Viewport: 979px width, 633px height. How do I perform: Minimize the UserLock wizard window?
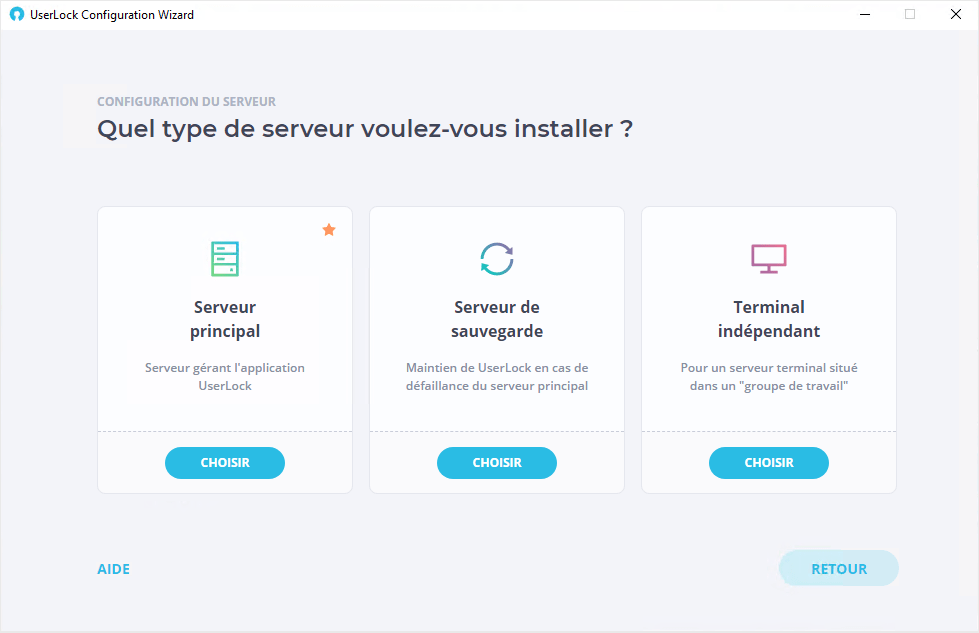point(865,14)
